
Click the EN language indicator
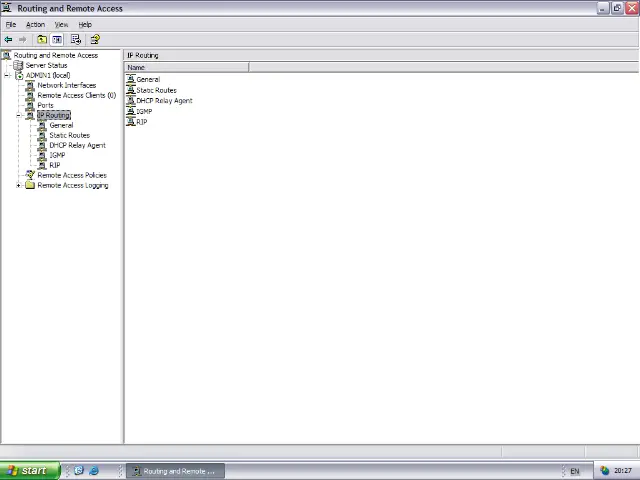click(575, 471)
